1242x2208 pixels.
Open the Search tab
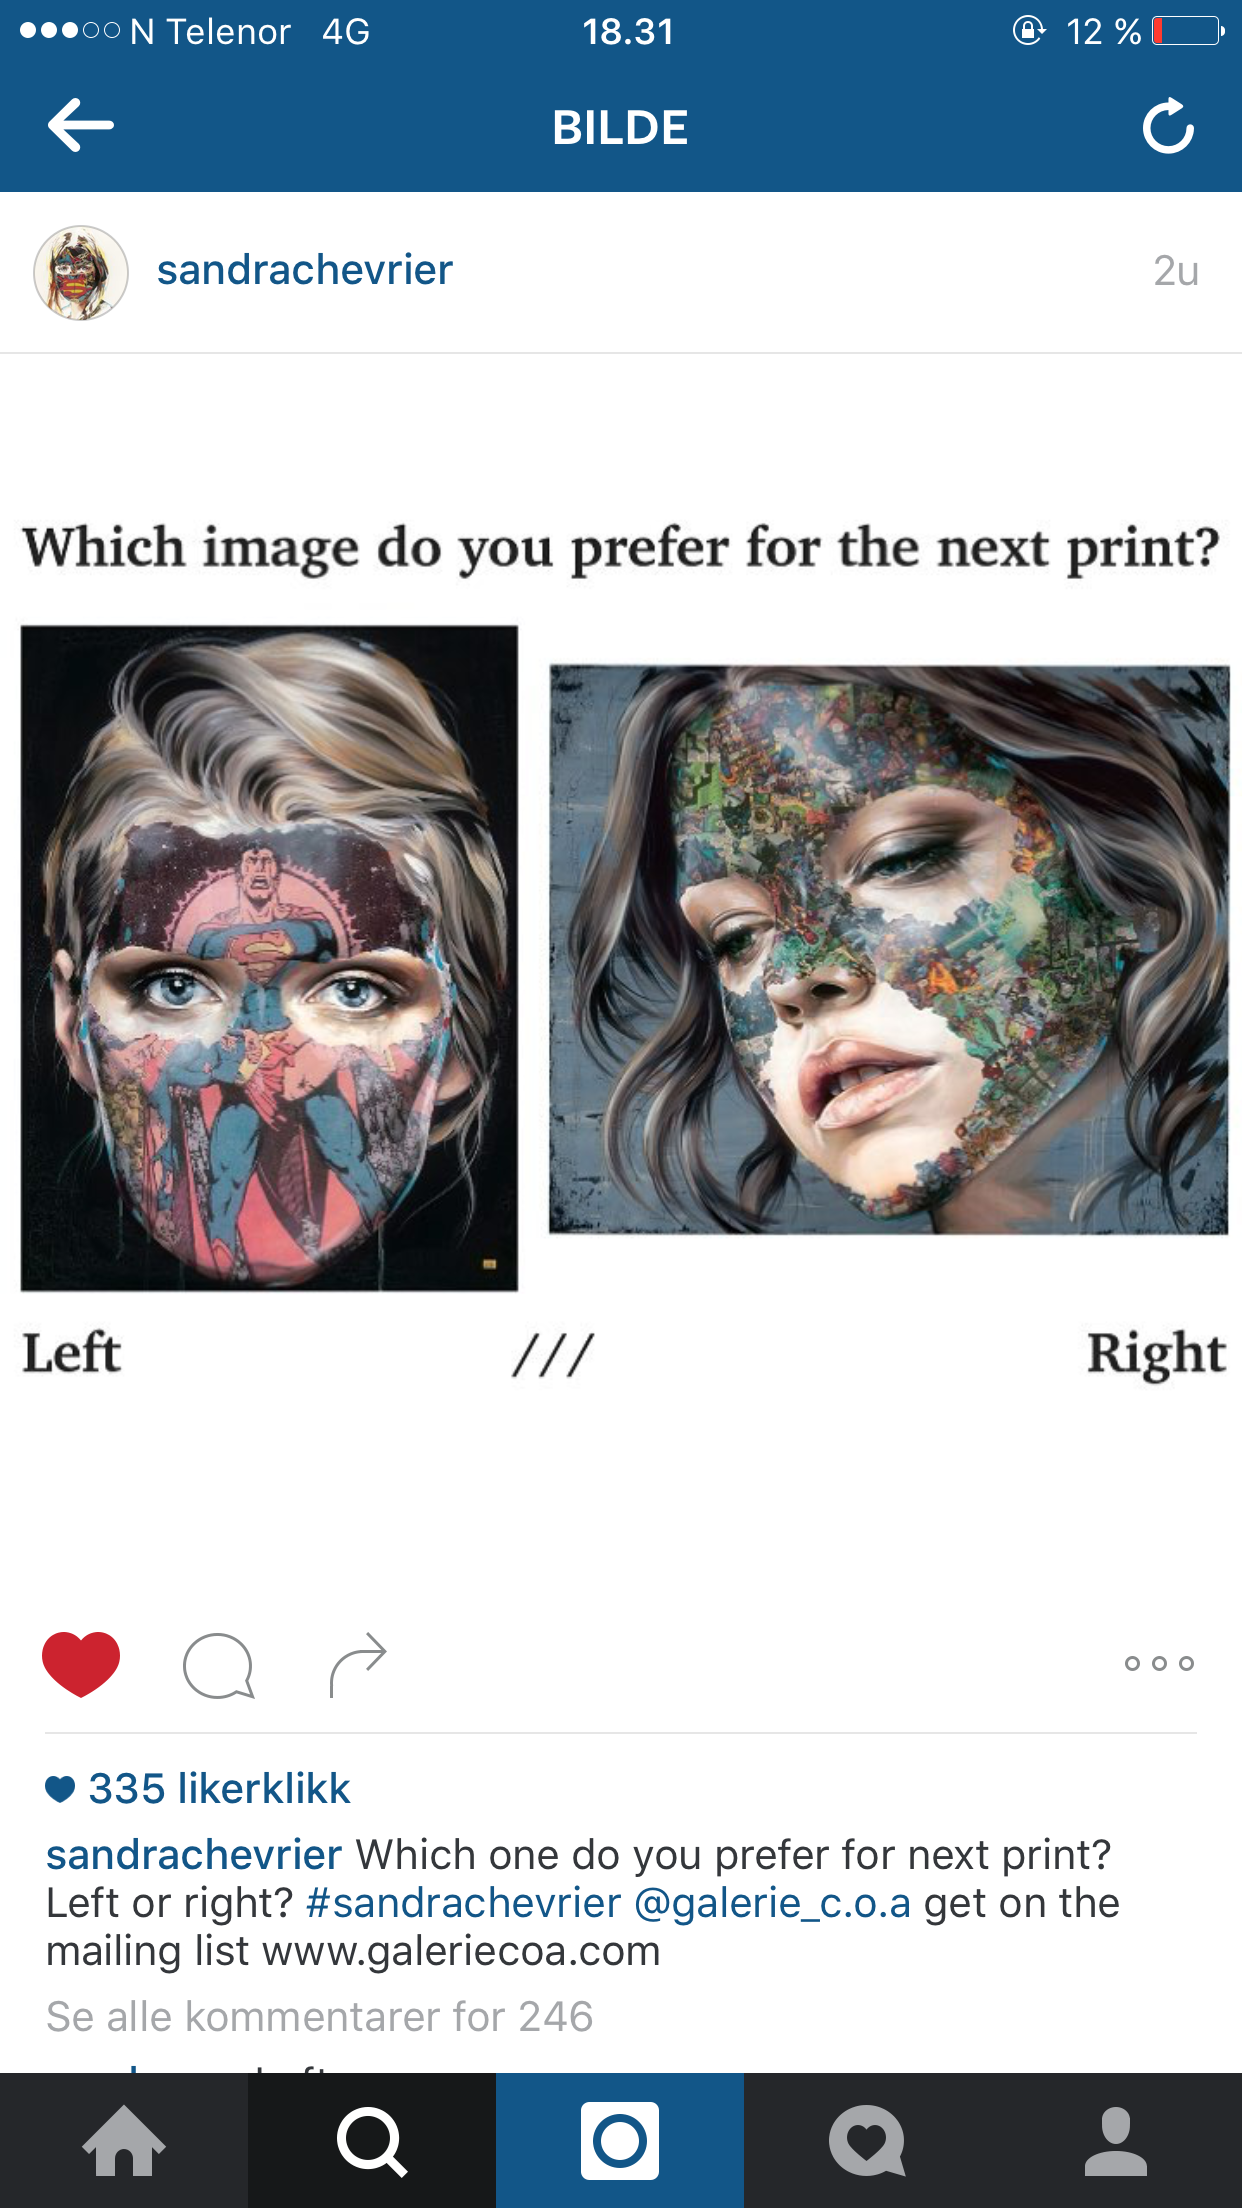372,2140
